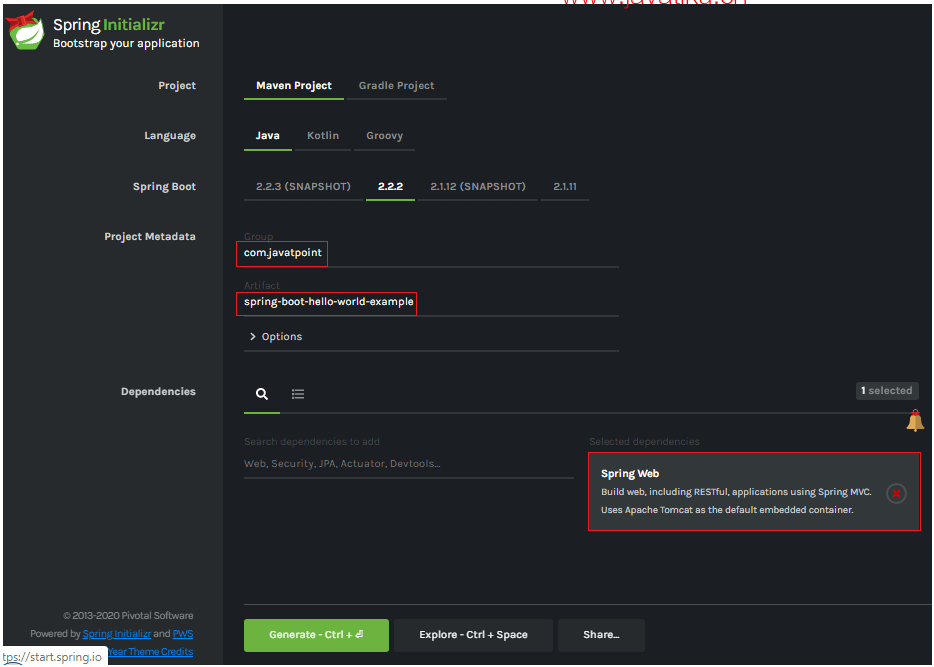
Task: Open Explore to preview the project
Action: point(474,635)
